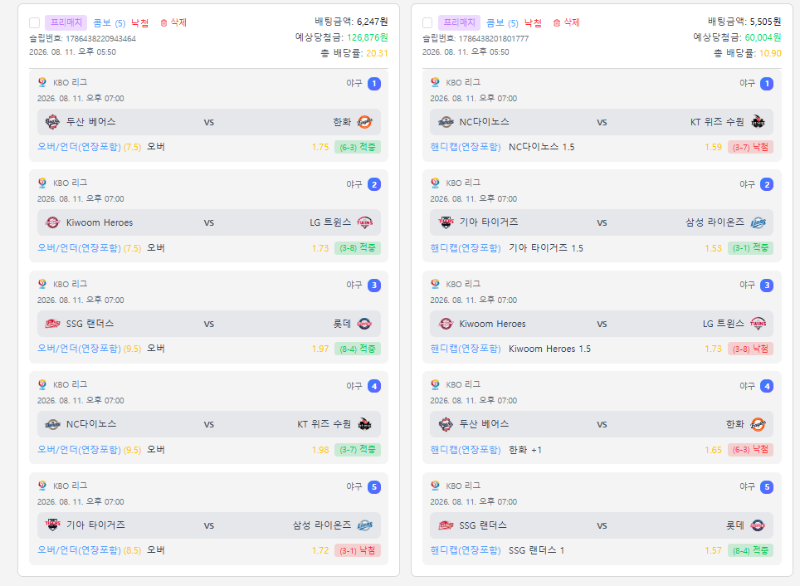Screen dimensions: 800x586
Task: Click 오버/언더(연장포함) (7.5) link for Doosan game
Action: coord(89,147)
